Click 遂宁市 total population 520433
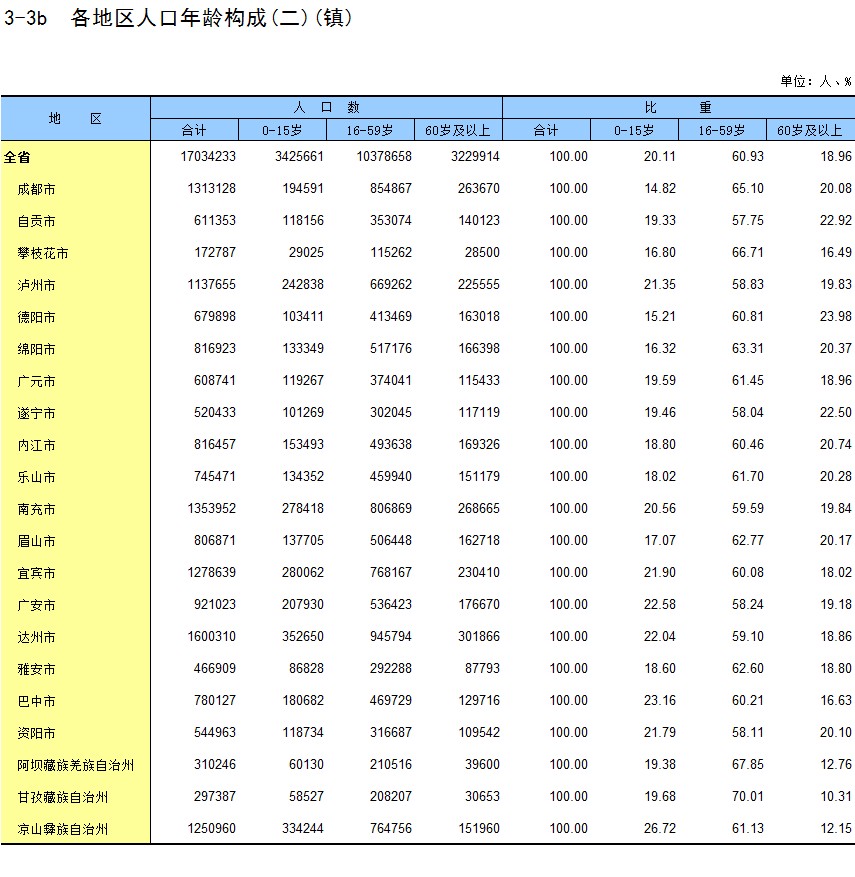The height and width of the screenshot is (877, 855). tap(215, 412)
